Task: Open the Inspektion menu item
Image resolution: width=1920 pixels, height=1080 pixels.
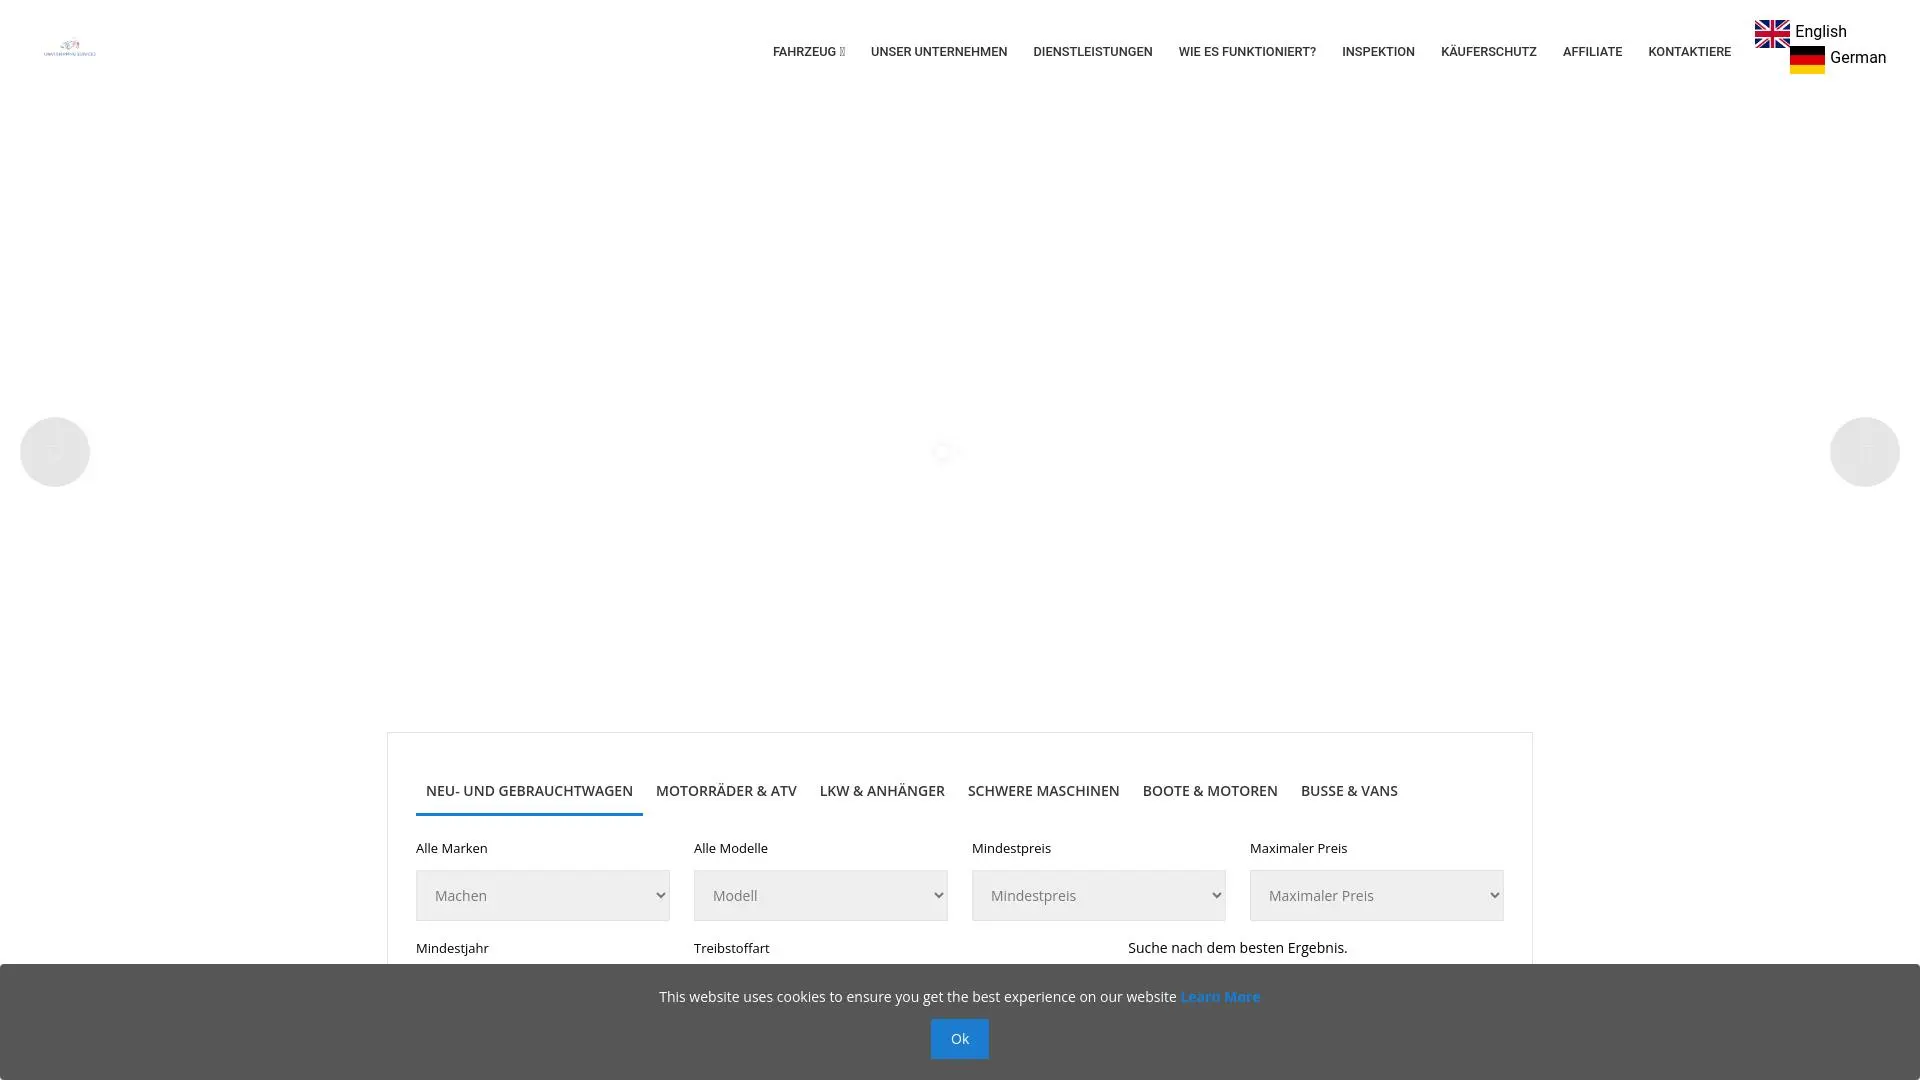Action: pyautogui.click(x=1377, y=52)
